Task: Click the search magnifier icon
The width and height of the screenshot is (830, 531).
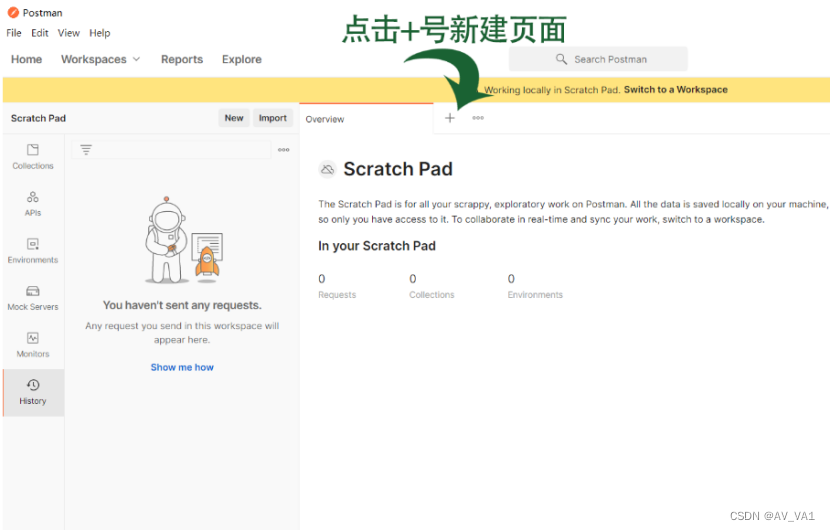Action: pos(561,59)
